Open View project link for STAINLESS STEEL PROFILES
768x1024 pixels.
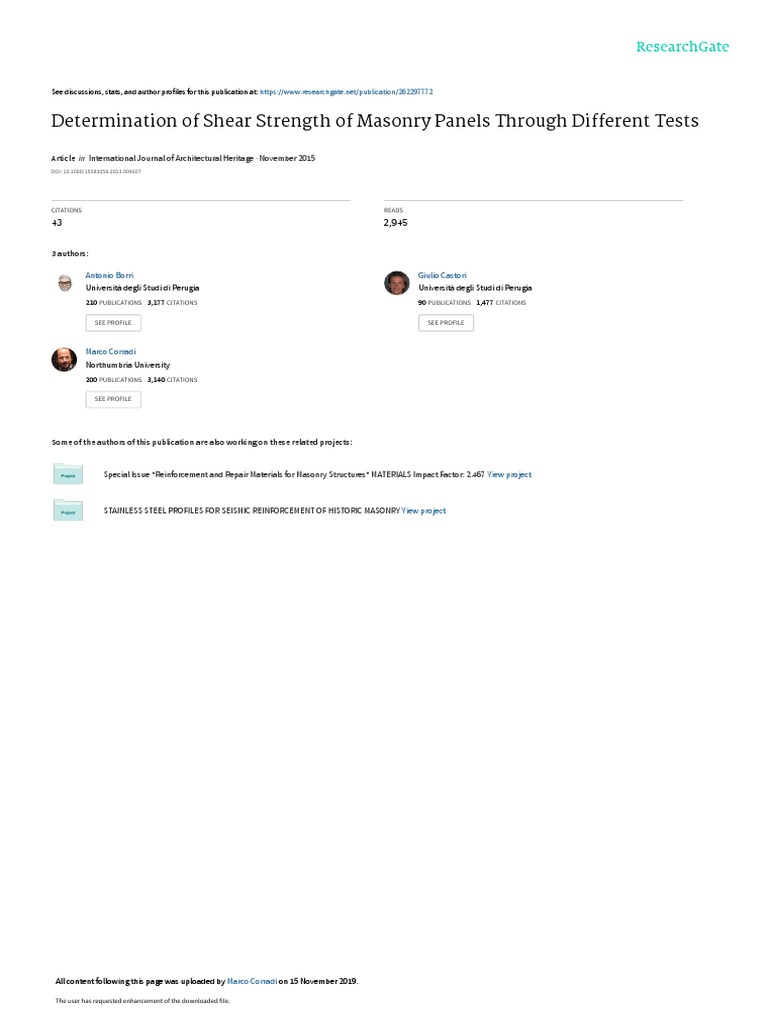point(424,511)
